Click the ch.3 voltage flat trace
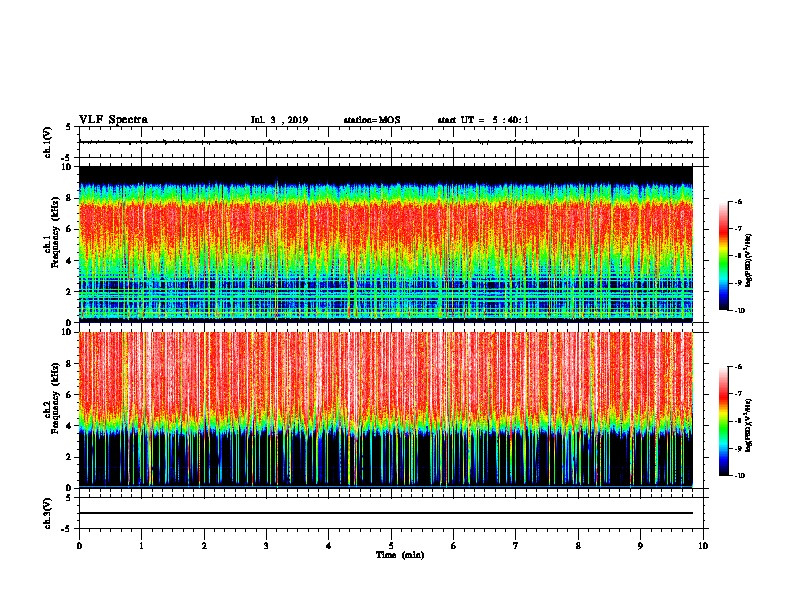The width and height of the screenshot is (792, 612). coord(386,513)
